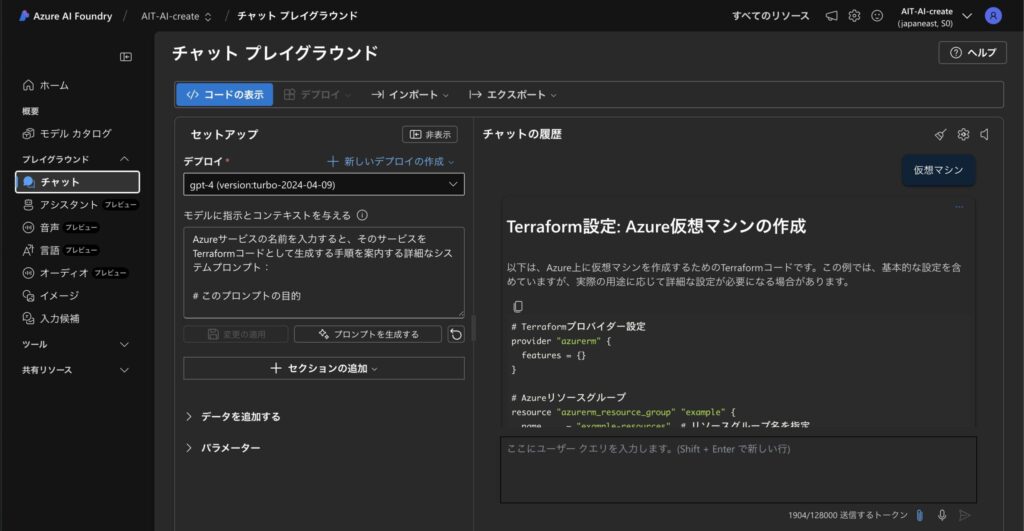Open the feedback smiley icon
The height and width of the screenshot is (531, 1024).
877,16
